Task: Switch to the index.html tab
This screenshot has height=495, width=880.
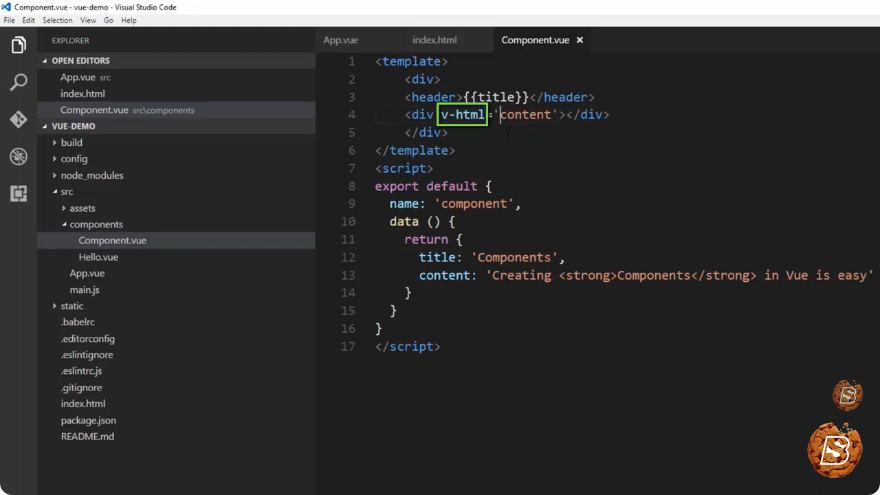Action: point(434,40)
